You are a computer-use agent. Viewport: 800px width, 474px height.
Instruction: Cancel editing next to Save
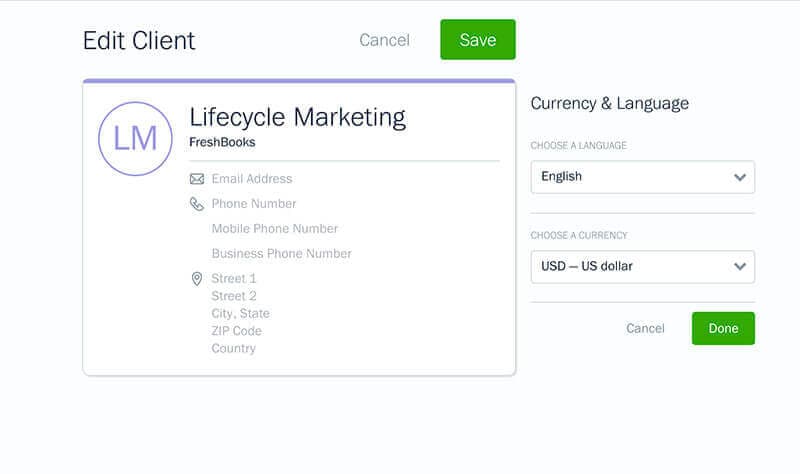tap(384, 40)
